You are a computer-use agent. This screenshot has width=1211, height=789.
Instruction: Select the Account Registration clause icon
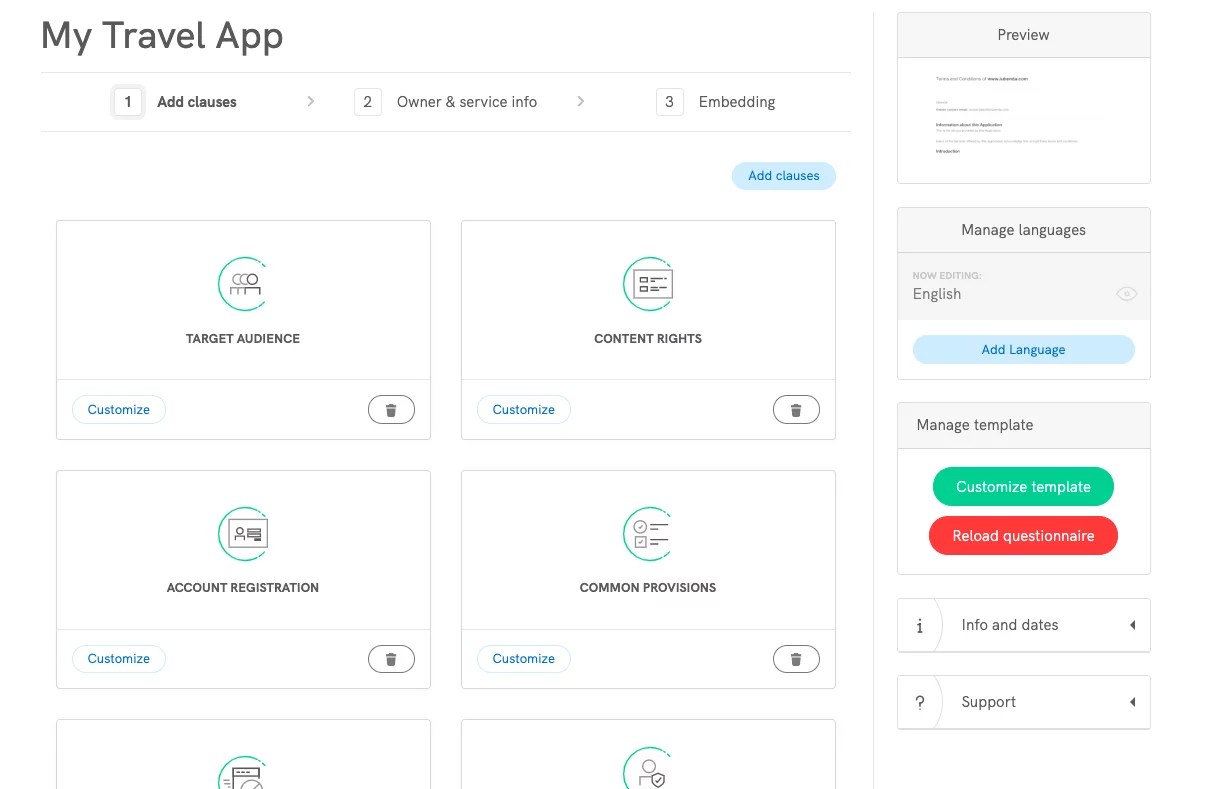coord(243,533)
